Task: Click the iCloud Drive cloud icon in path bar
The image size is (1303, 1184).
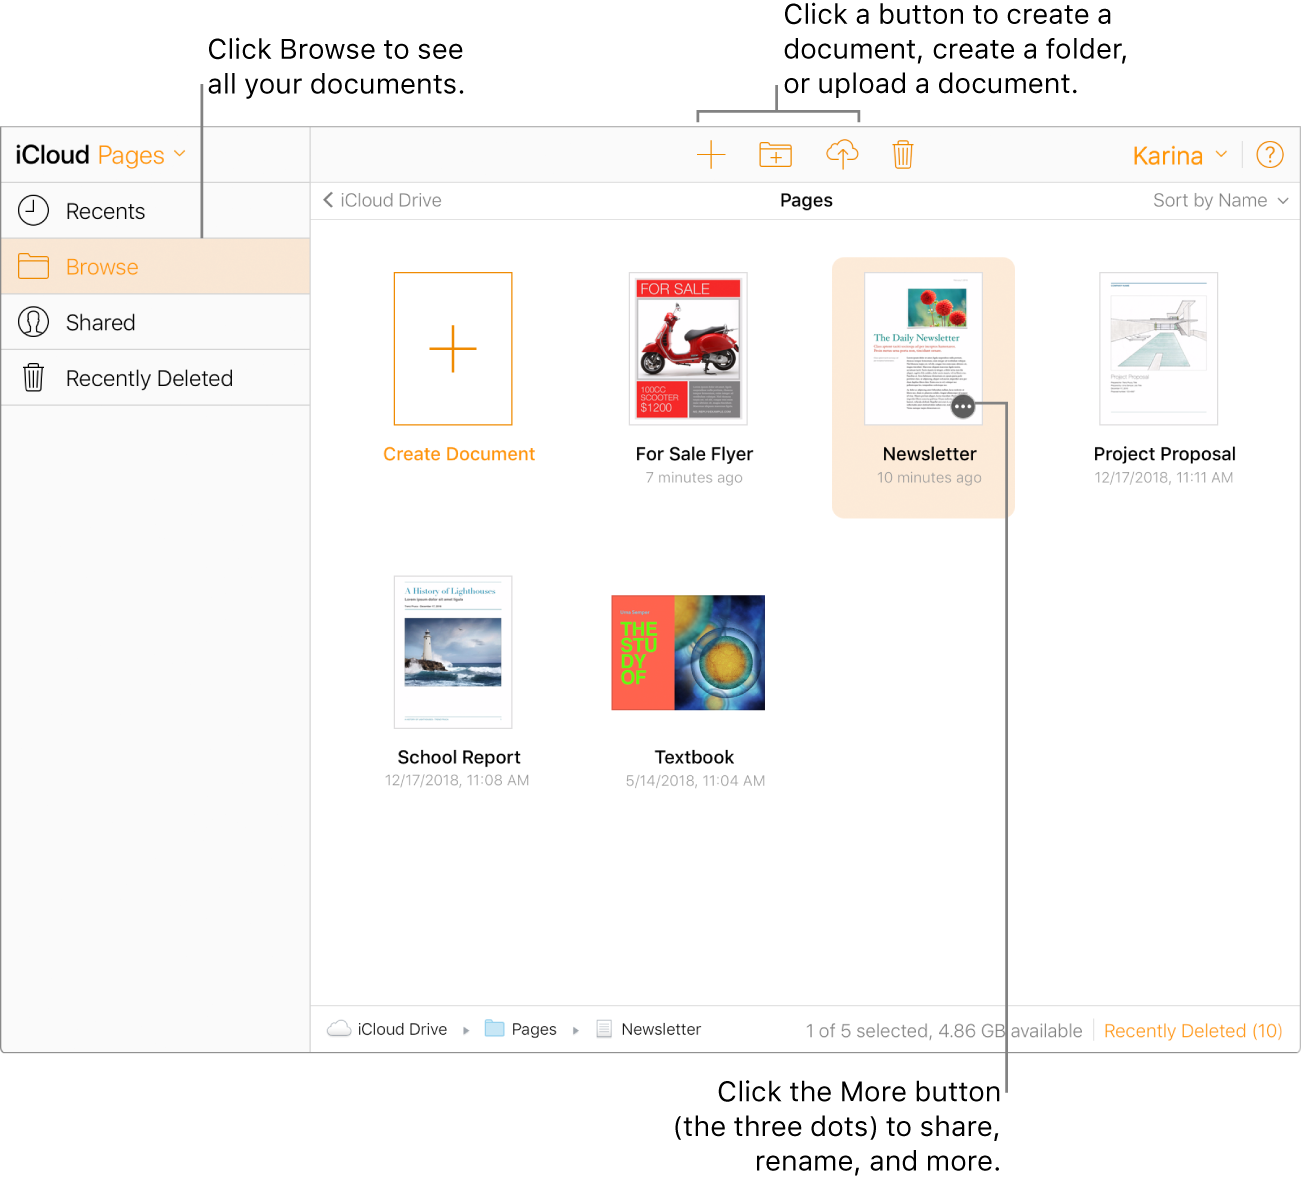Action: pyautogui.click(x=340, y=1029)
